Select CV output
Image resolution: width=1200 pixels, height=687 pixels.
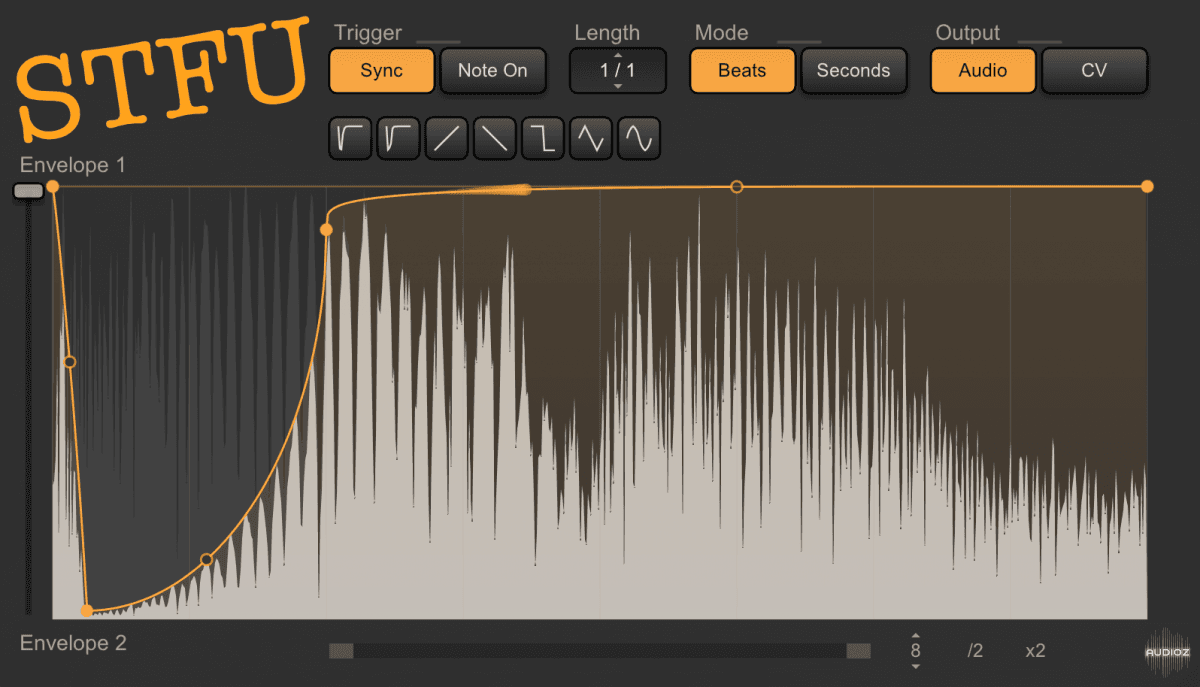1094,71
